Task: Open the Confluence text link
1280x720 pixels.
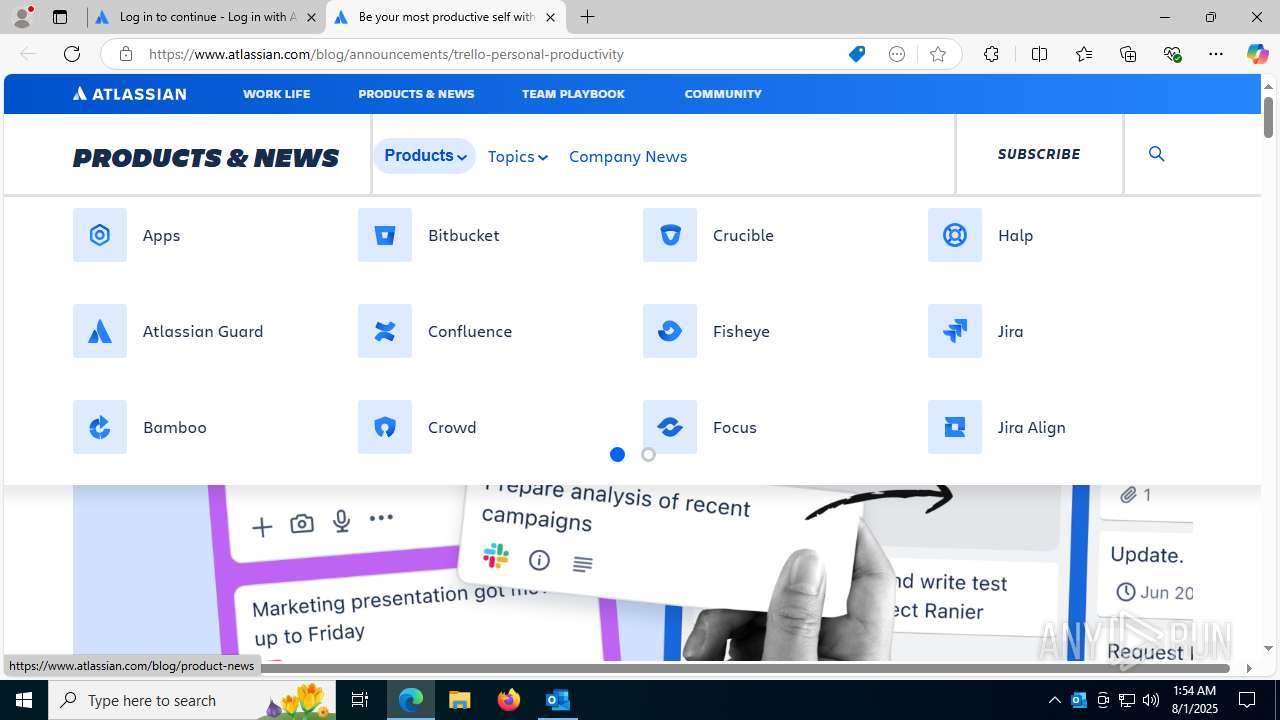Action: 470,331
